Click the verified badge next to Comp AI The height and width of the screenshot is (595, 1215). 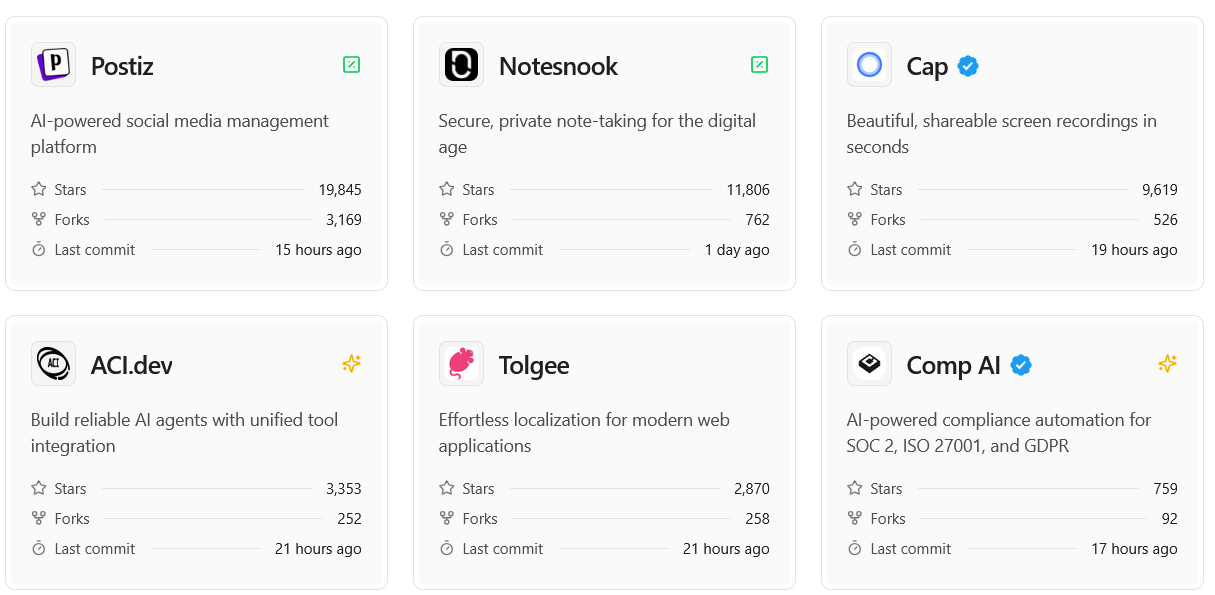coord(1020,365)
